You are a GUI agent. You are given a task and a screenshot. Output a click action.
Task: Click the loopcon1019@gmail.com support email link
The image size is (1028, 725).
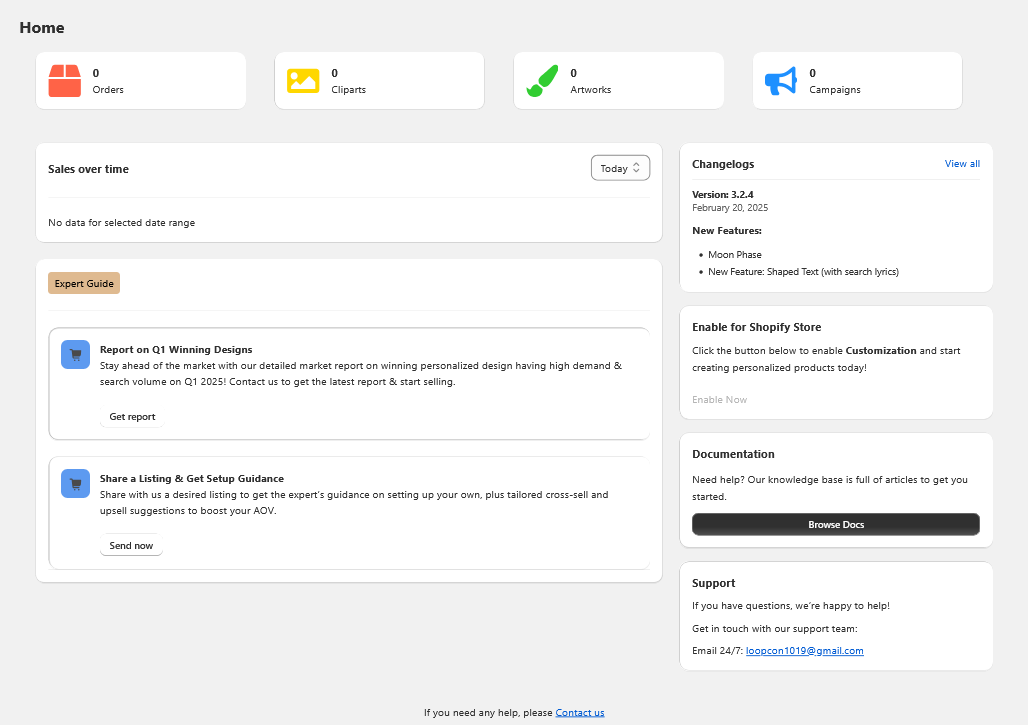pos(804,650)
